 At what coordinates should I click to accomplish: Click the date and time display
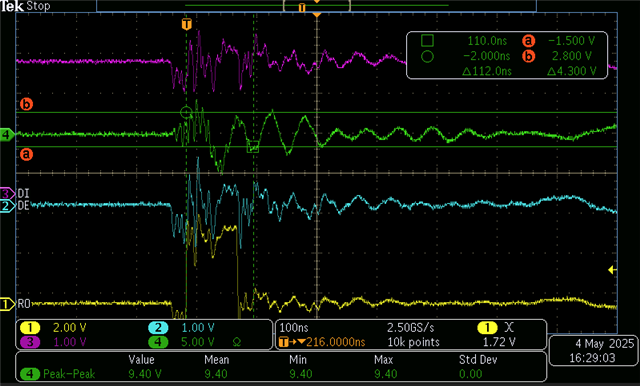click(593, 351)
